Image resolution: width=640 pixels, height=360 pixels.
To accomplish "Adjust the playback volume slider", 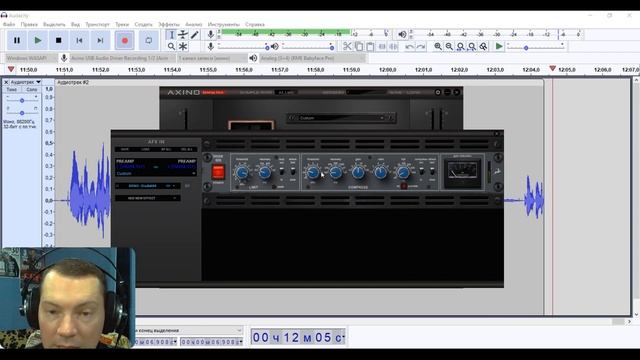I will pos(307,47).
